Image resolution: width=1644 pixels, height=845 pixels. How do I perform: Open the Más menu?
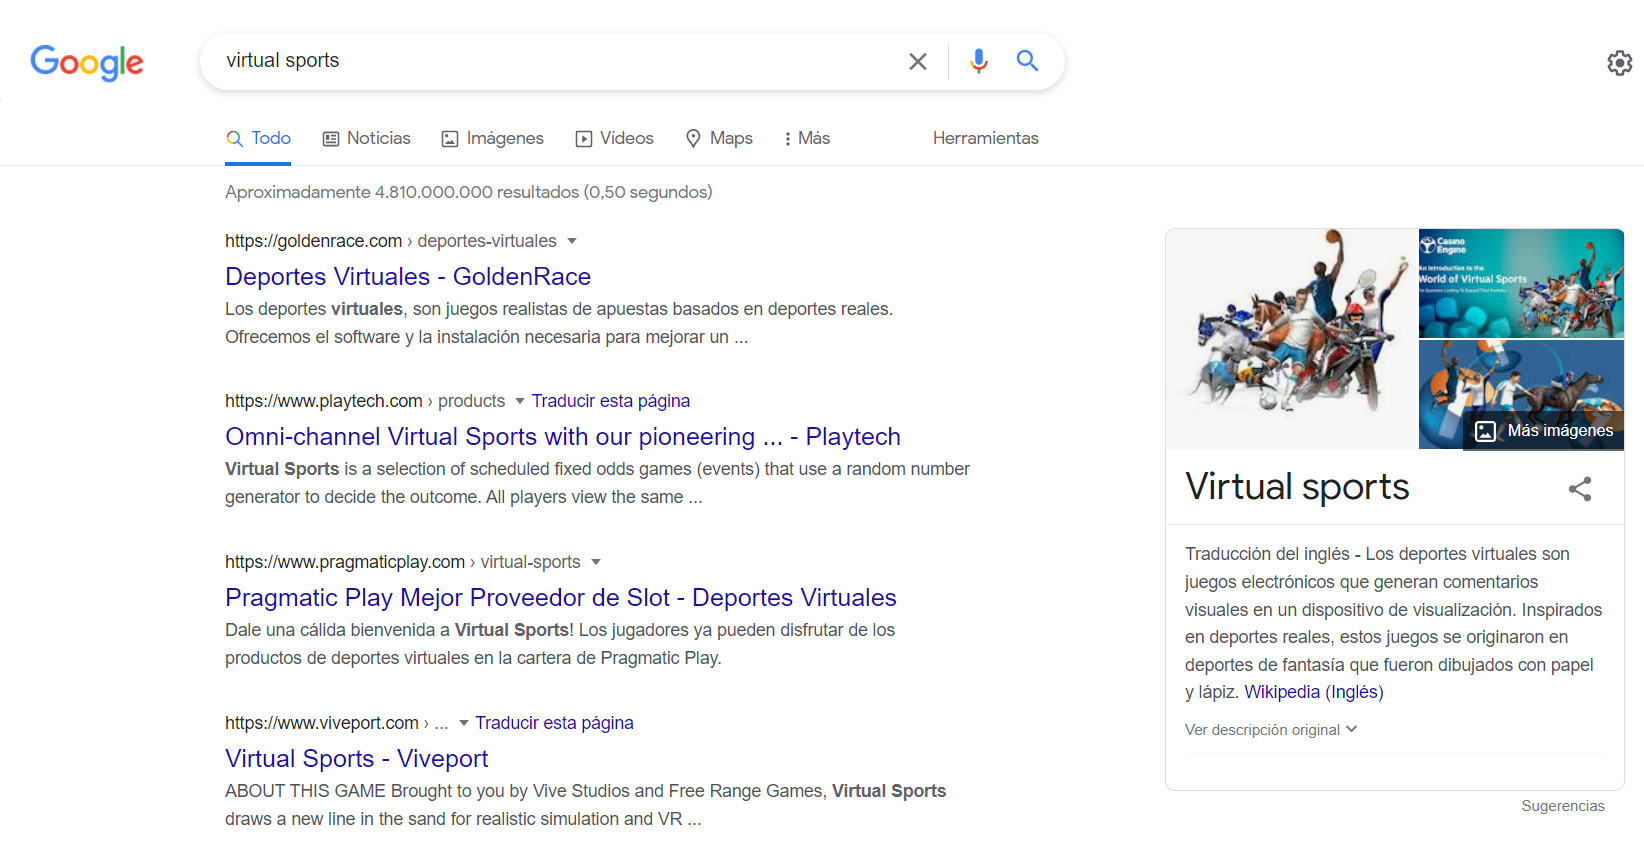[808, 138]
